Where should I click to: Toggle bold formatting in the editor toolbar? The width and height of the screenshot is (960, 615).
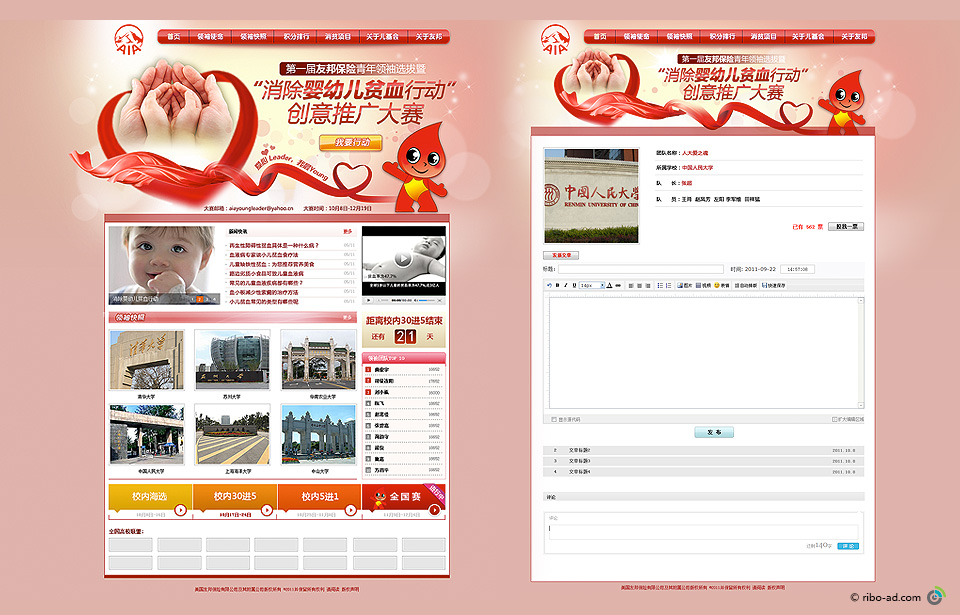click(x=557, y=285)
